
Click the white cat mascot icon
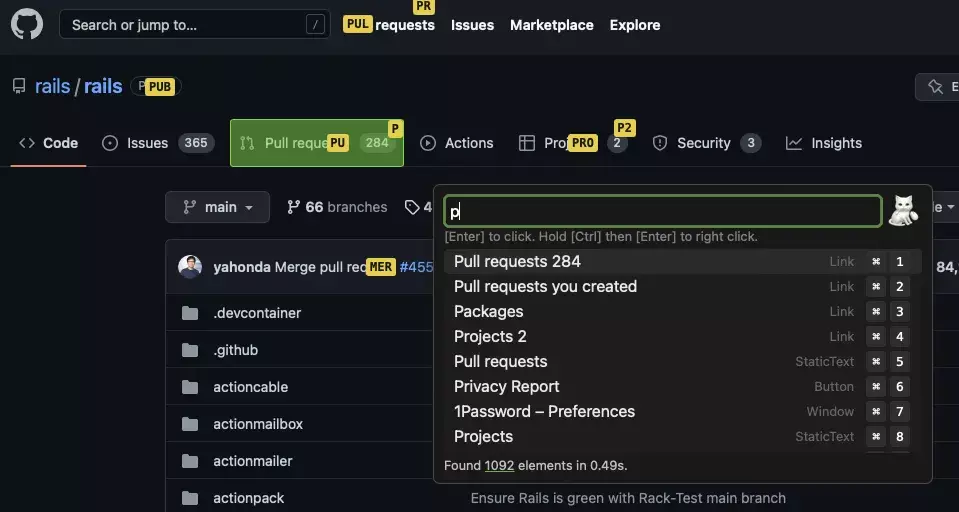pos(903,211)
